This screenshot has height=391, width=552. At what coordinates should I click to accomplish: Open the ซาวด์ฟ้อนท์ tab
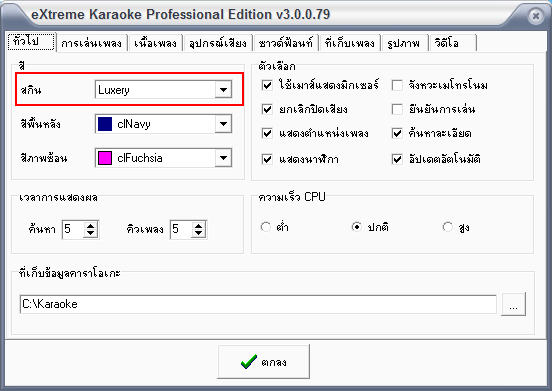[286, 43]
